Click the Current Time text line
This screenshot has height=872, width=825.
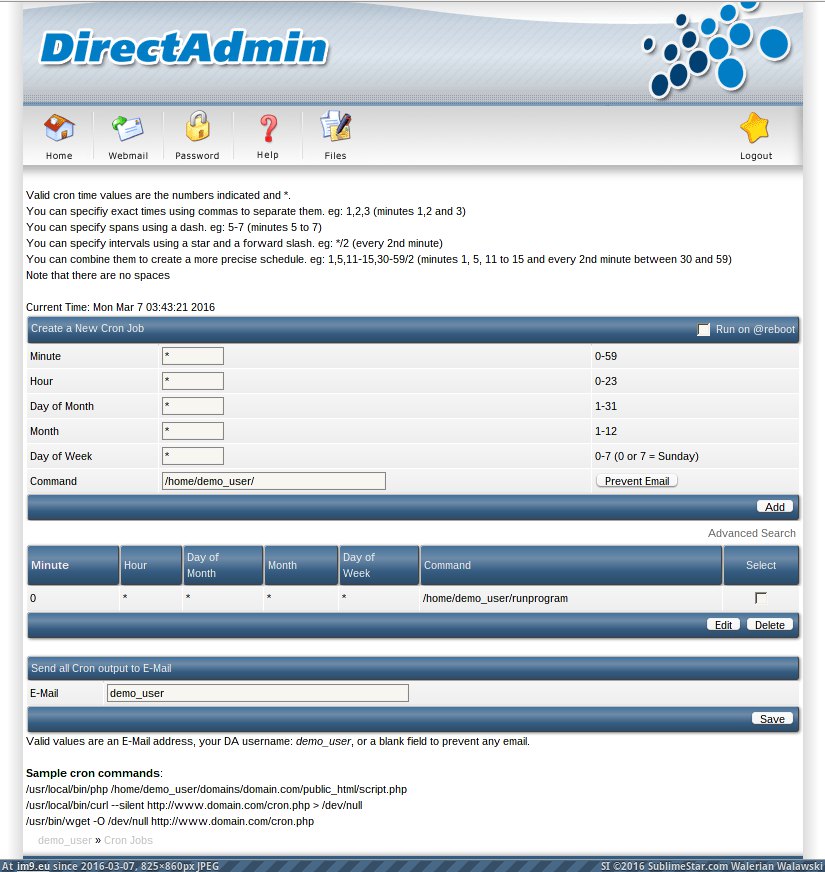pyautogui.click(x=120, y=307)
